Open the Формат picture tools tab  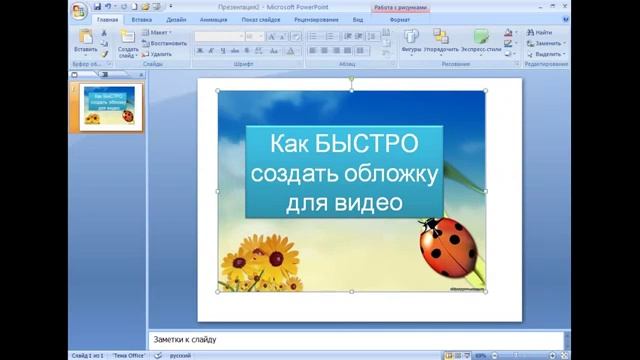(x=400, y=20)
